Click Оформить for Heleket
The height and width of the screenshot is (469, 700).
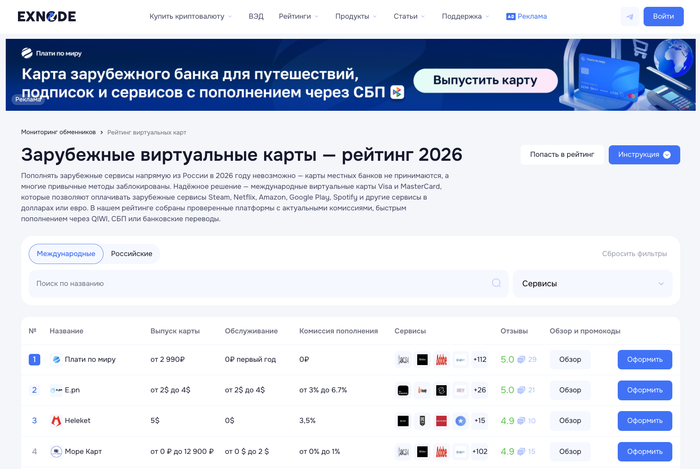point(645,421)
